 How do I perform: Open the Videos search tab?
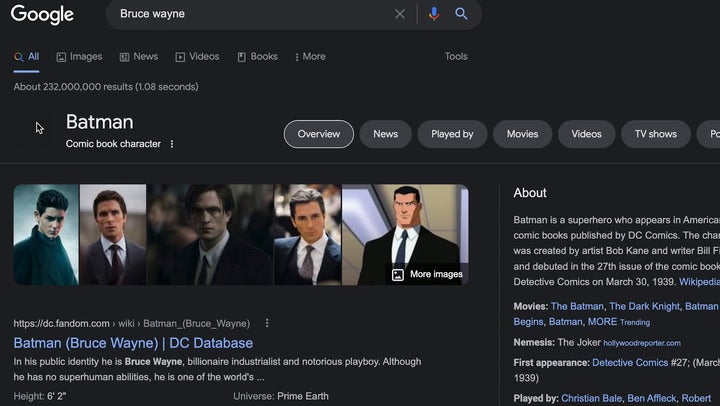point(197,57)
